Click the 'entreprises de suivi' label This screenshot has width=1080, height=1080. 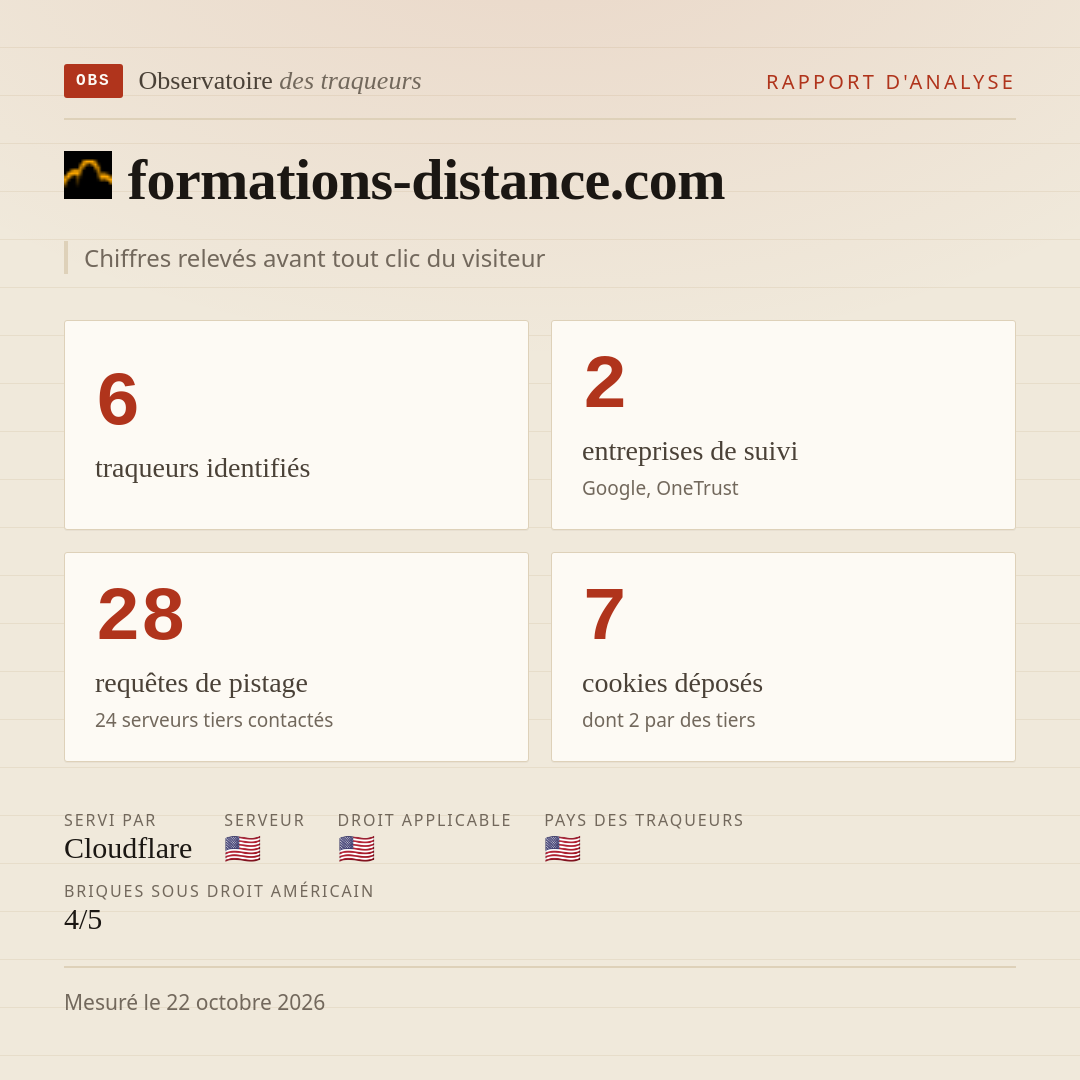[x=689, y=451]
